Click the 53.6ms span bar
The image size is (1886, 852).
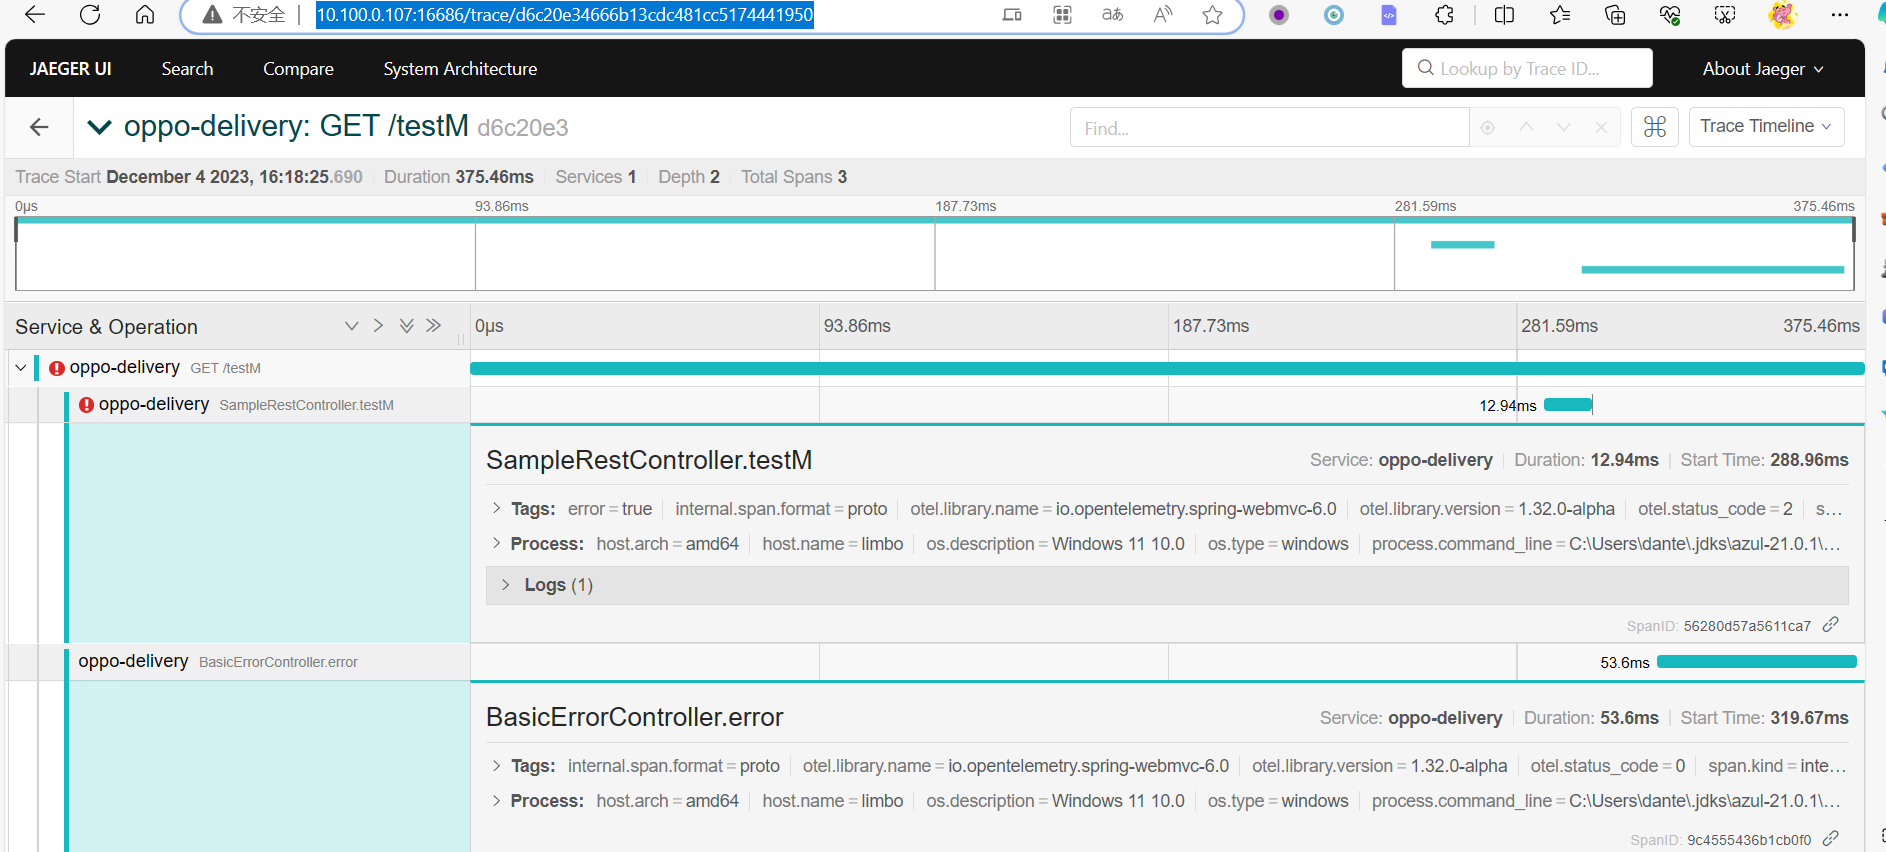click(1757, 662)
